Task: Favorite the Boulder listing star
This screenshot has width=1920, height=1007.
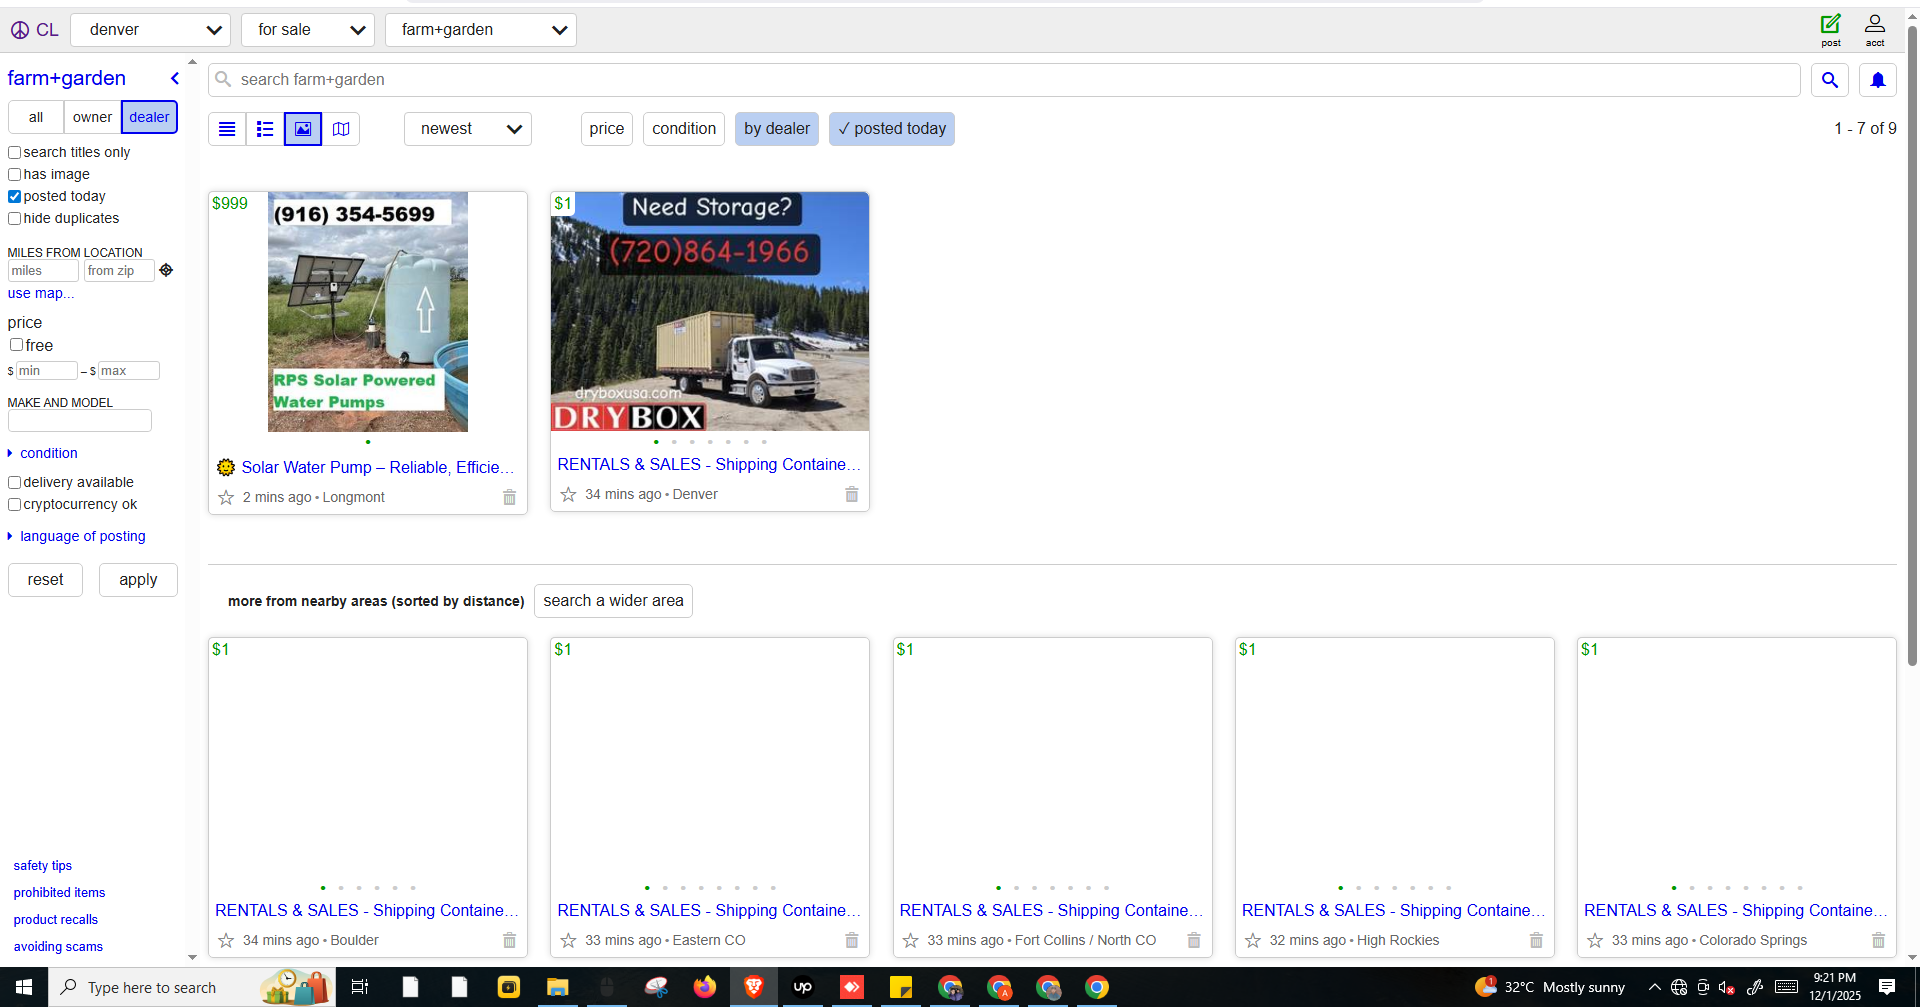Action: (x=226, y=940)
